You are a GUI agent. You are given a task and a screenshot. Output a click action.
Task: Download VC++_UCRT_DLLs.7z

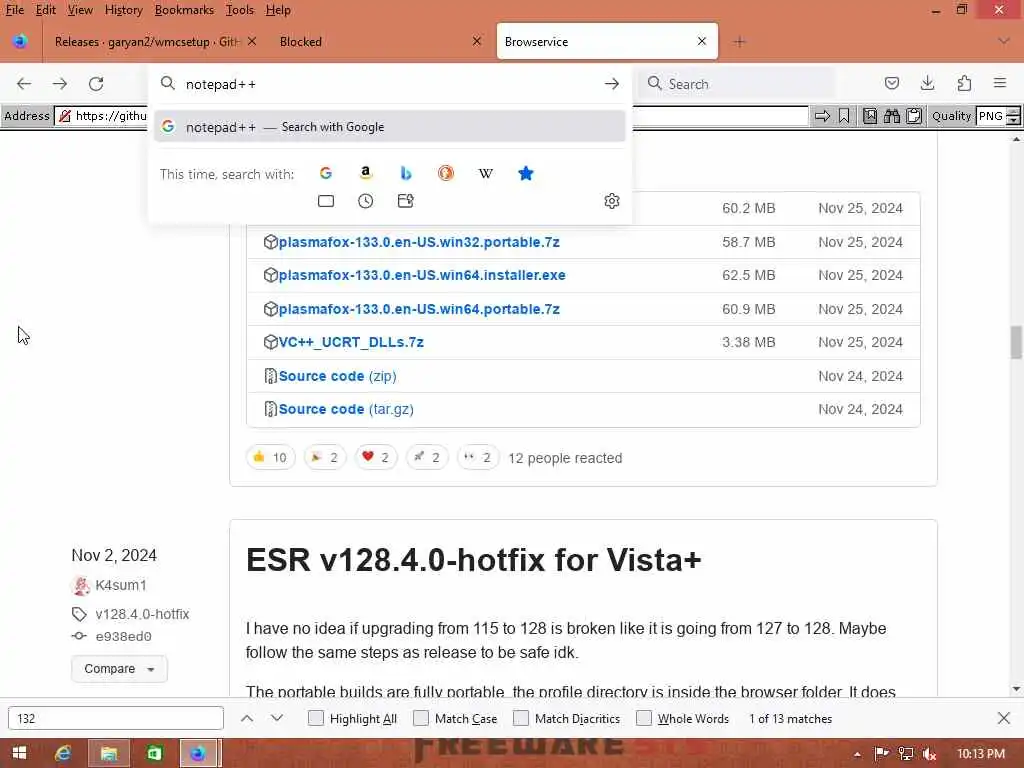tap(351, 342)
